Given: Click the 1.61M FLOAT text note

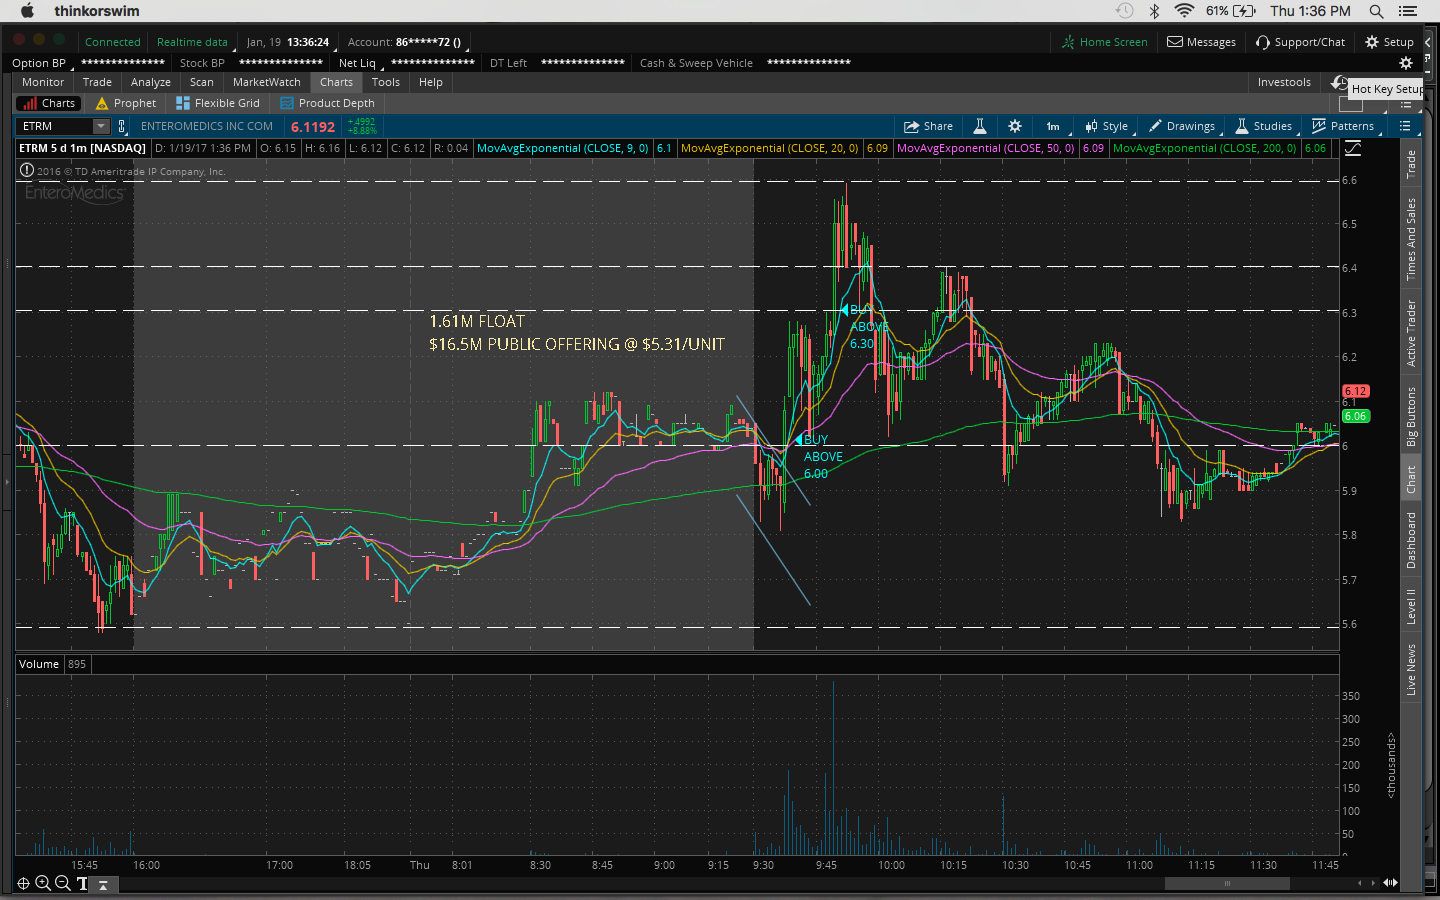Looking at the screenshot, I should pyautogui.click(x=477, y=321).
